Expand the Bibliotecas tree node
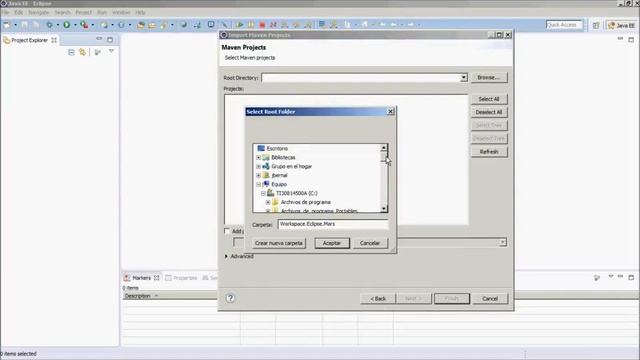The height and width of the screenshot is (360, 640). [258, 157]
